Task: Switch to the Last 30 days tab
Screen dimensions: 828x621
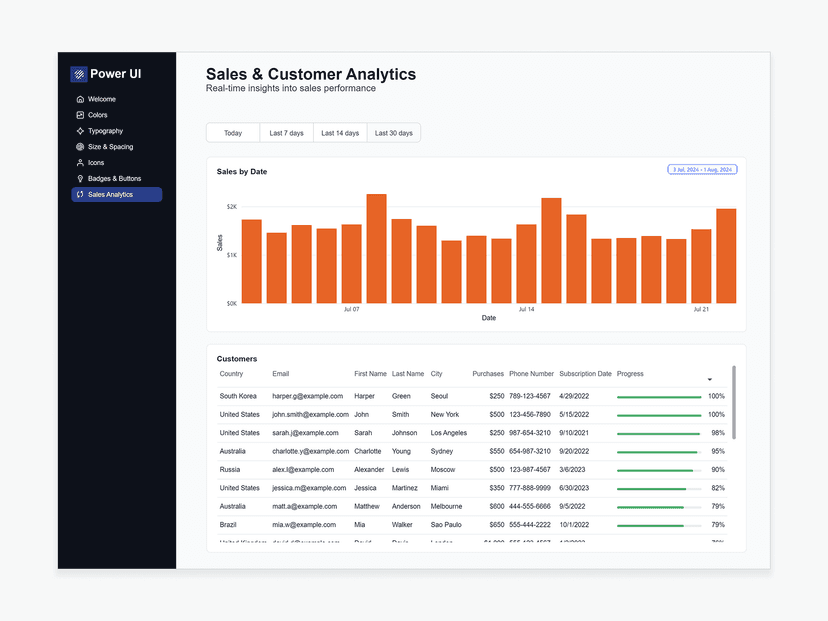Action: (x=394, y=132)
